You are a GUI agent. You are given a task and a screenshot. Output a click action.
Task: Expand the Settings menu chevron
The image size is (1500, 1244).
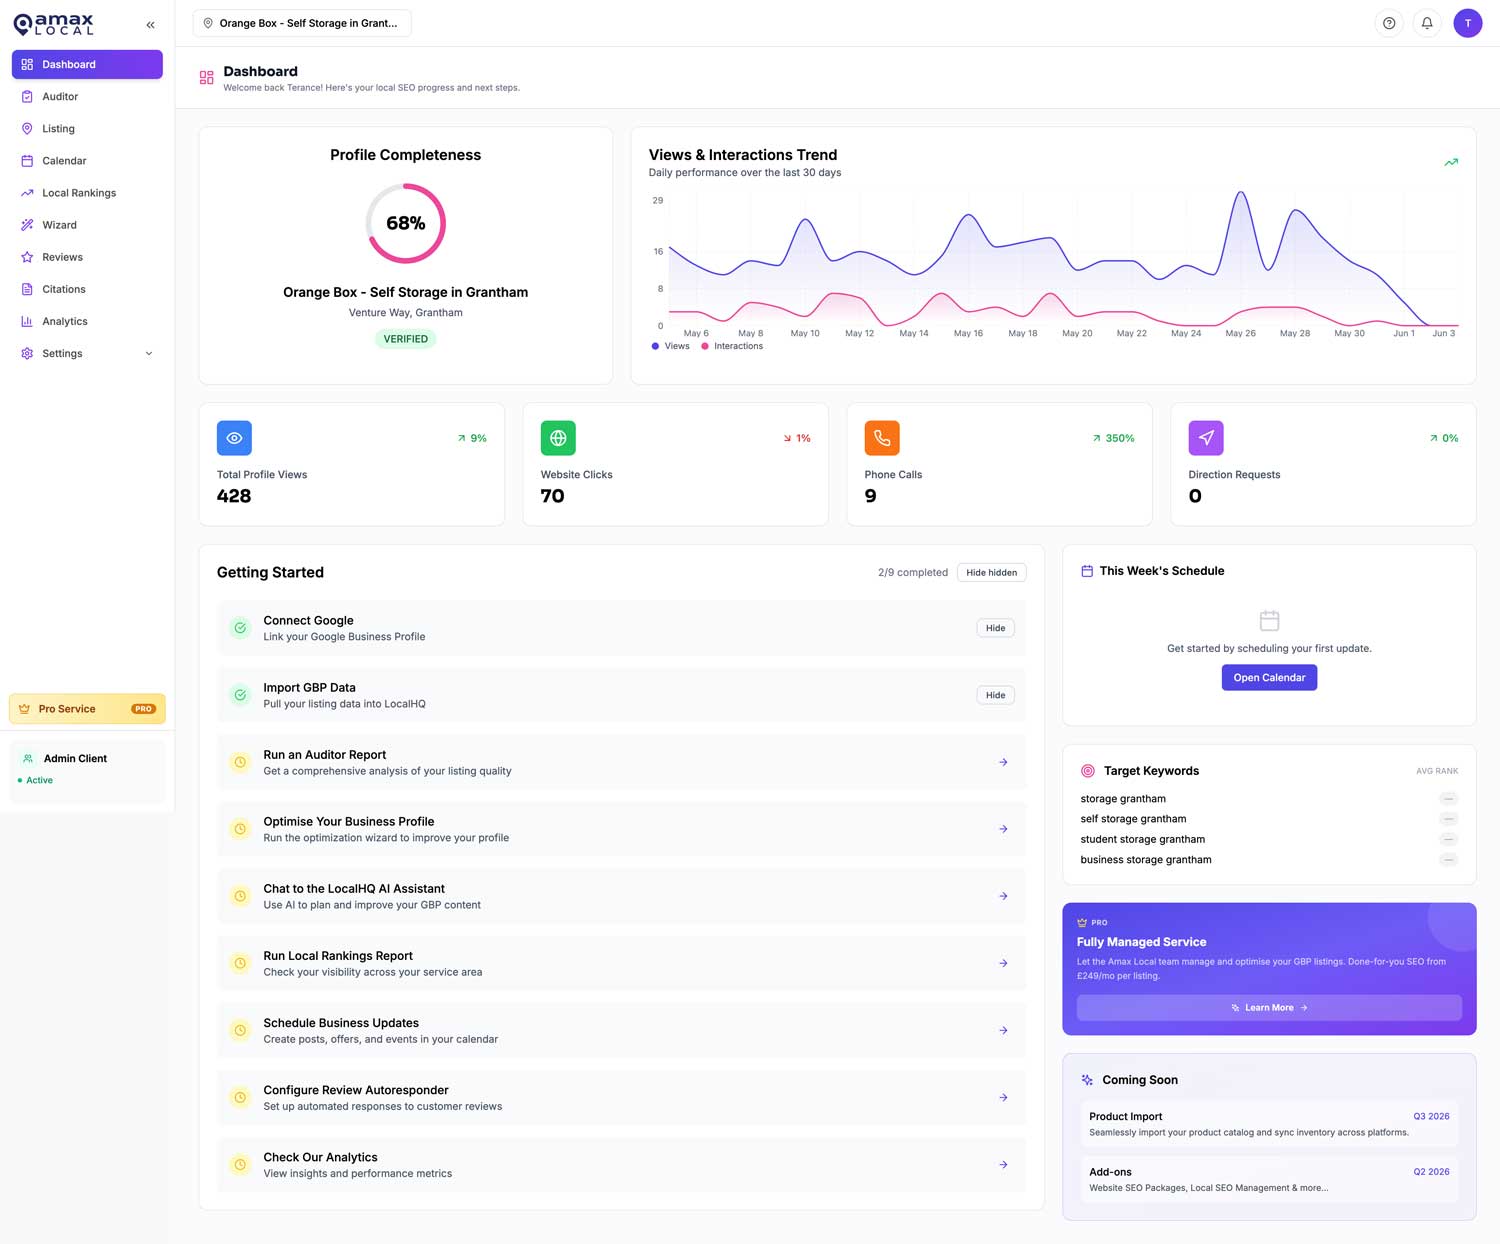pos(149,353)
